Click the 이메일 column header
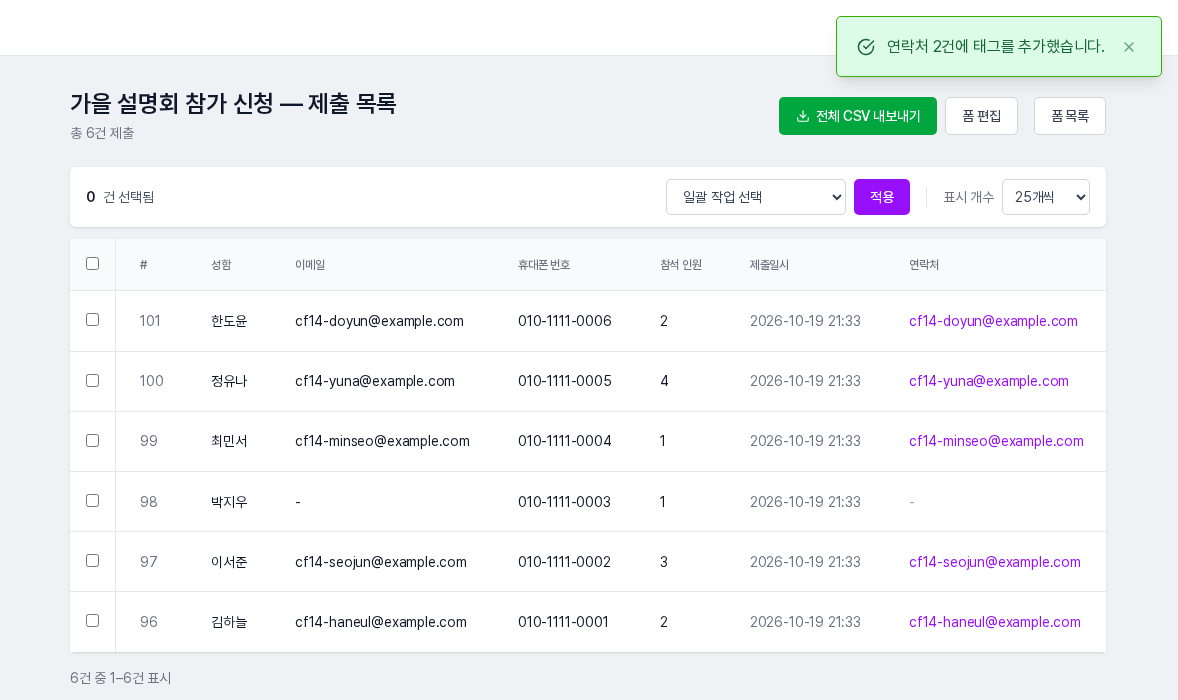Image resolution: width=1178 pixels, height=700 pixels. point(310,264)
